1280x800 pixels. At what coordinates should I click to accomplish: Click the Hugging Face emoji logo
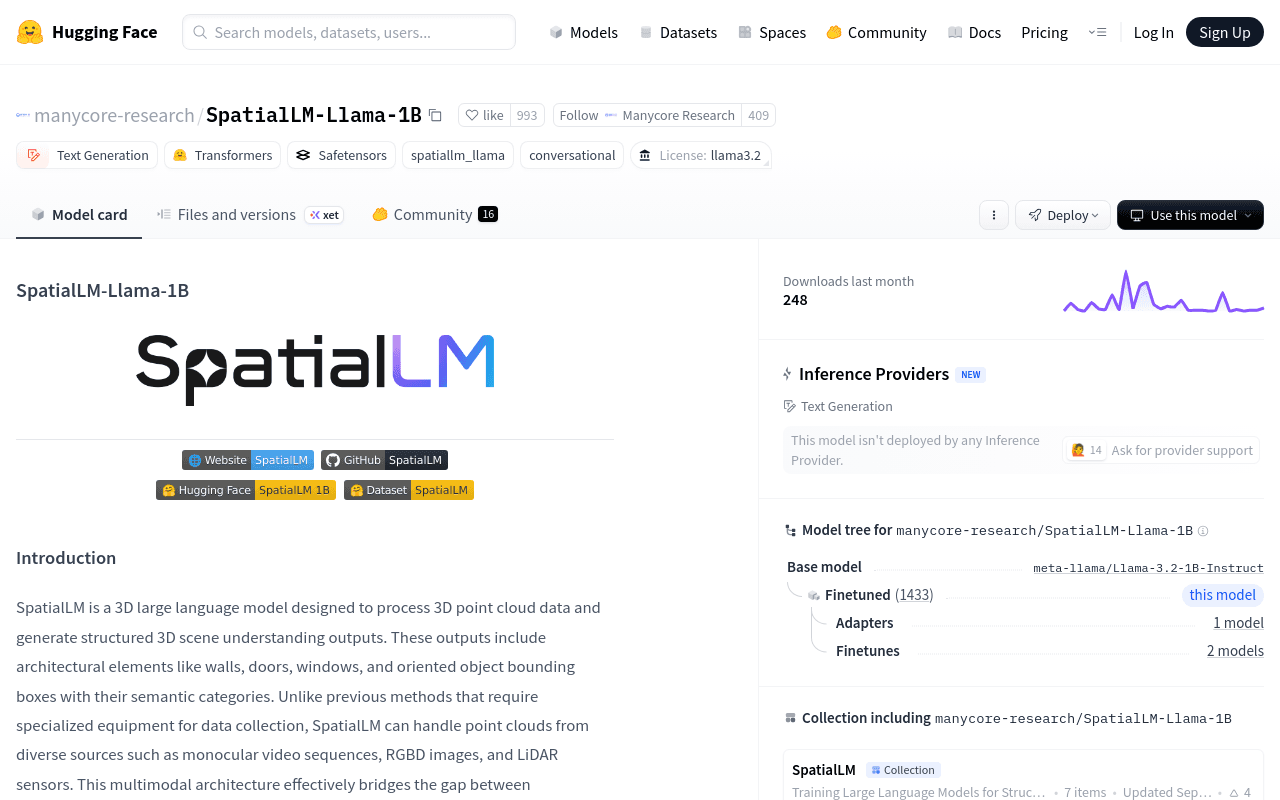30,32
